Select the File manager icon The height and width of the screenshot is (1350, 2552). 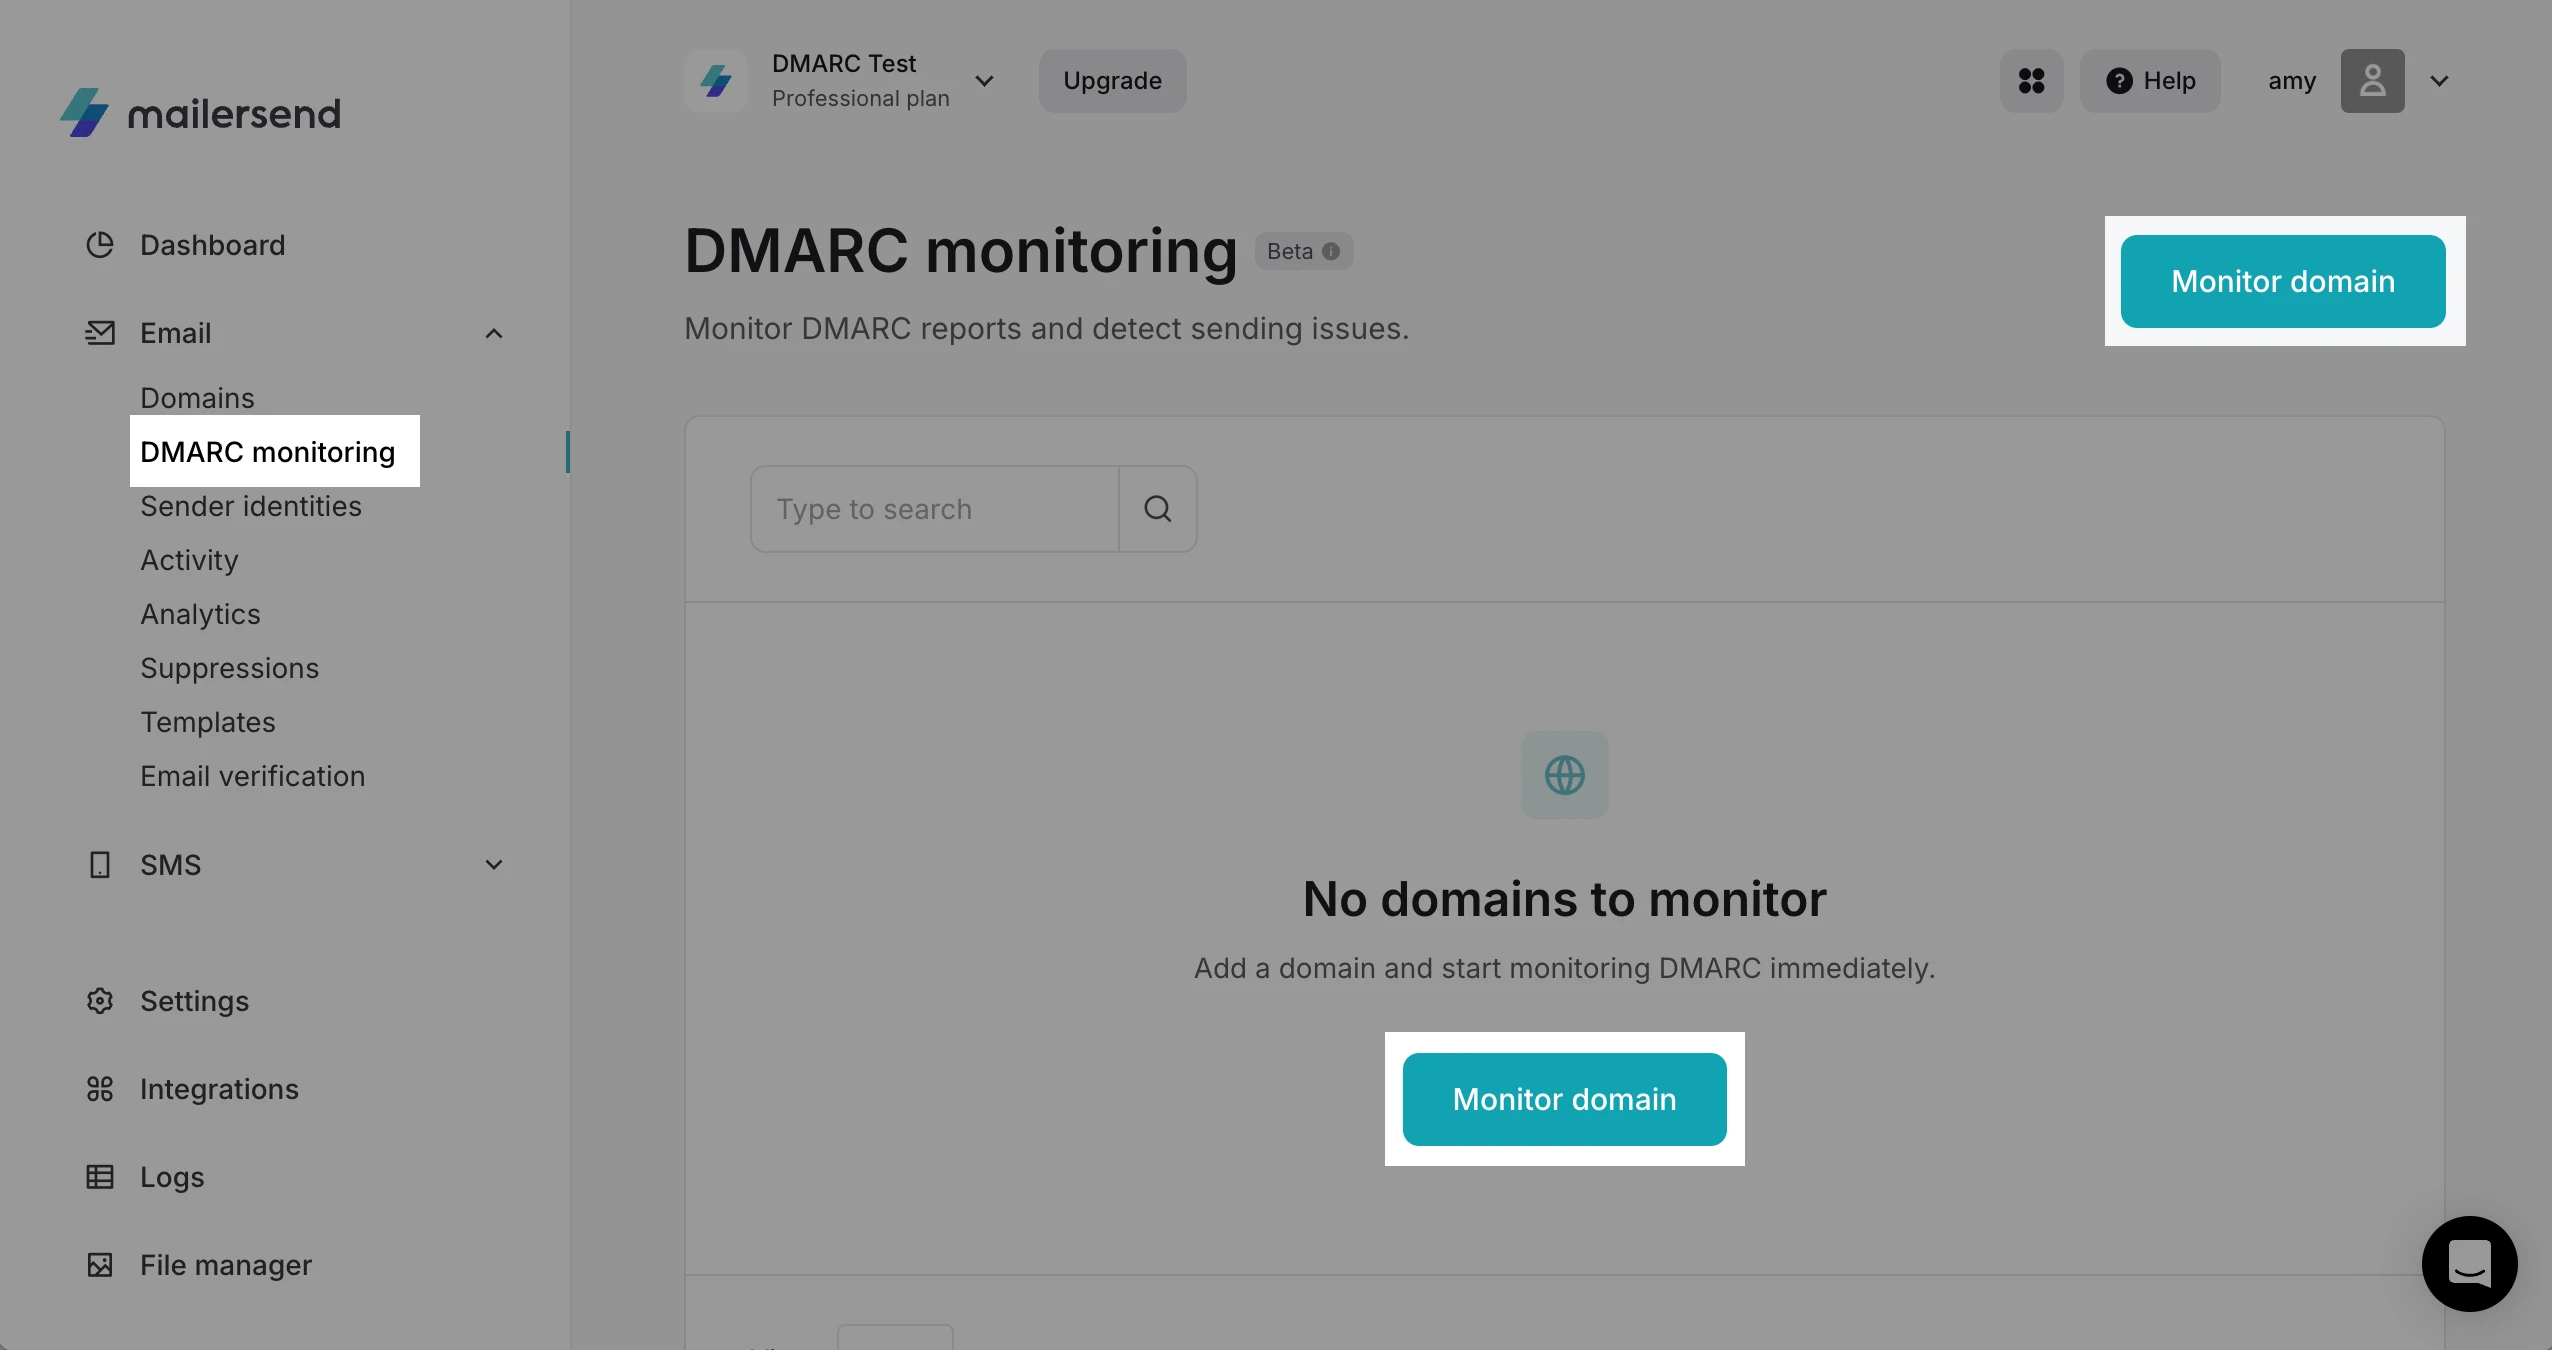[100, 1264]
